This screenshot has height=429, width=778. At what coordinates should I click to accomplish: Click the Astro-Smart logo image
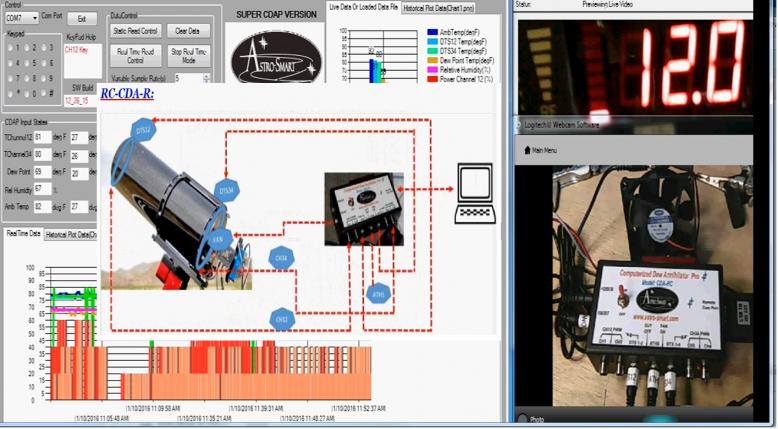(x=276, y=58)
